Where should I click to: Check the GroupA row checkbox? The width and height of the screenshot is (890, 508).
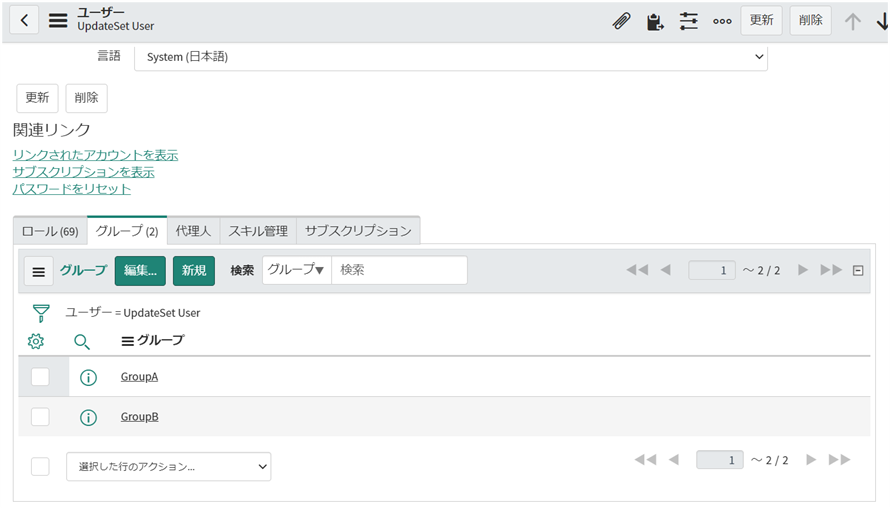click(40, 376)
